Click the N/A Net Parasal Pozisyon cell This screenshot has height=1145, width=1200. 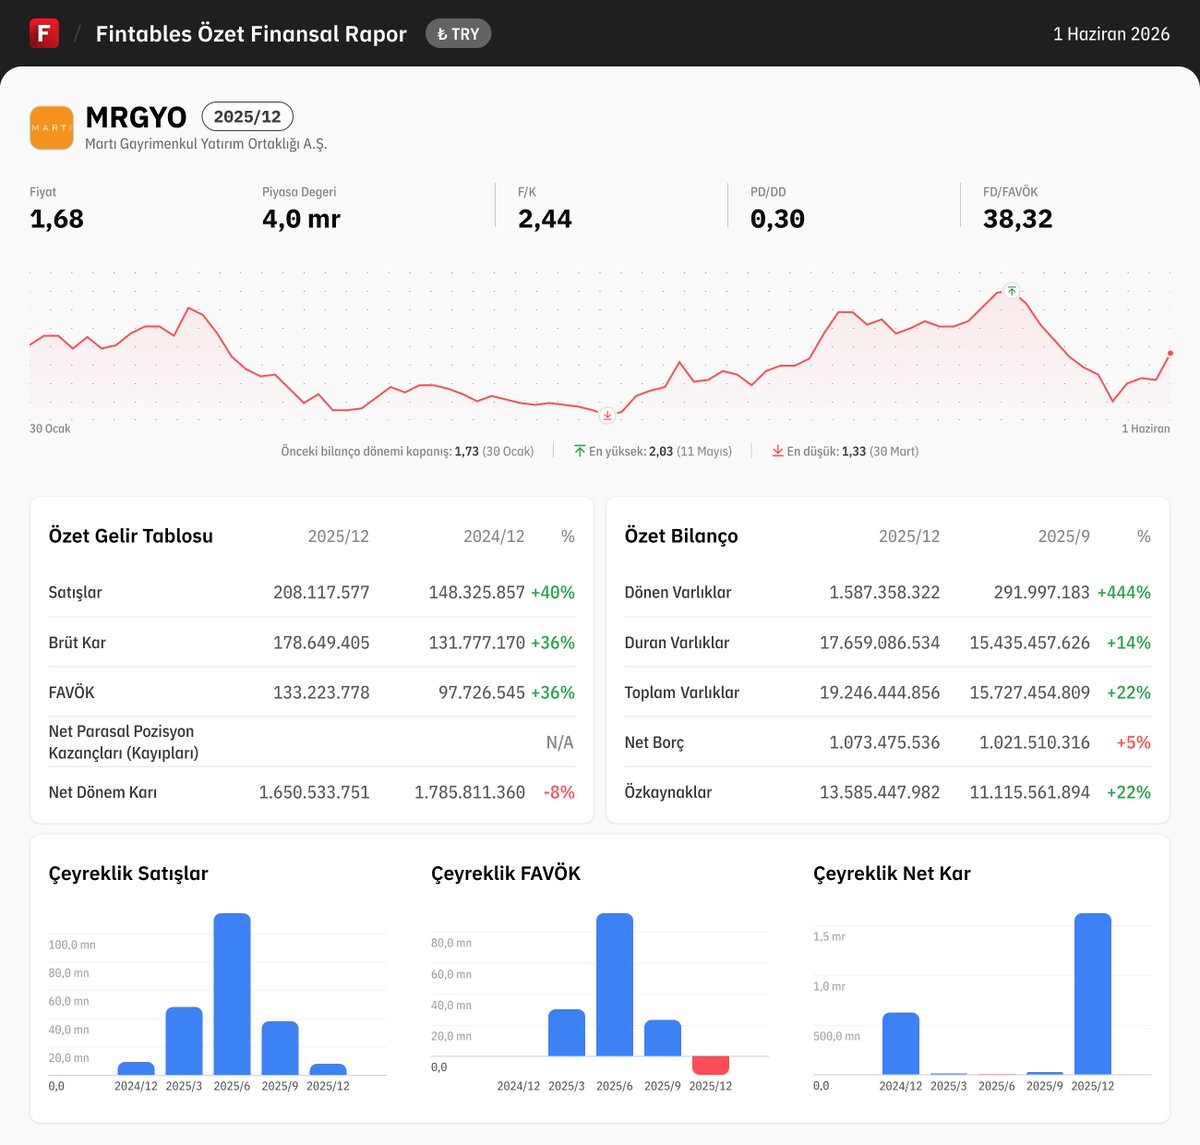pyautogui.click(x=560, y=742)
